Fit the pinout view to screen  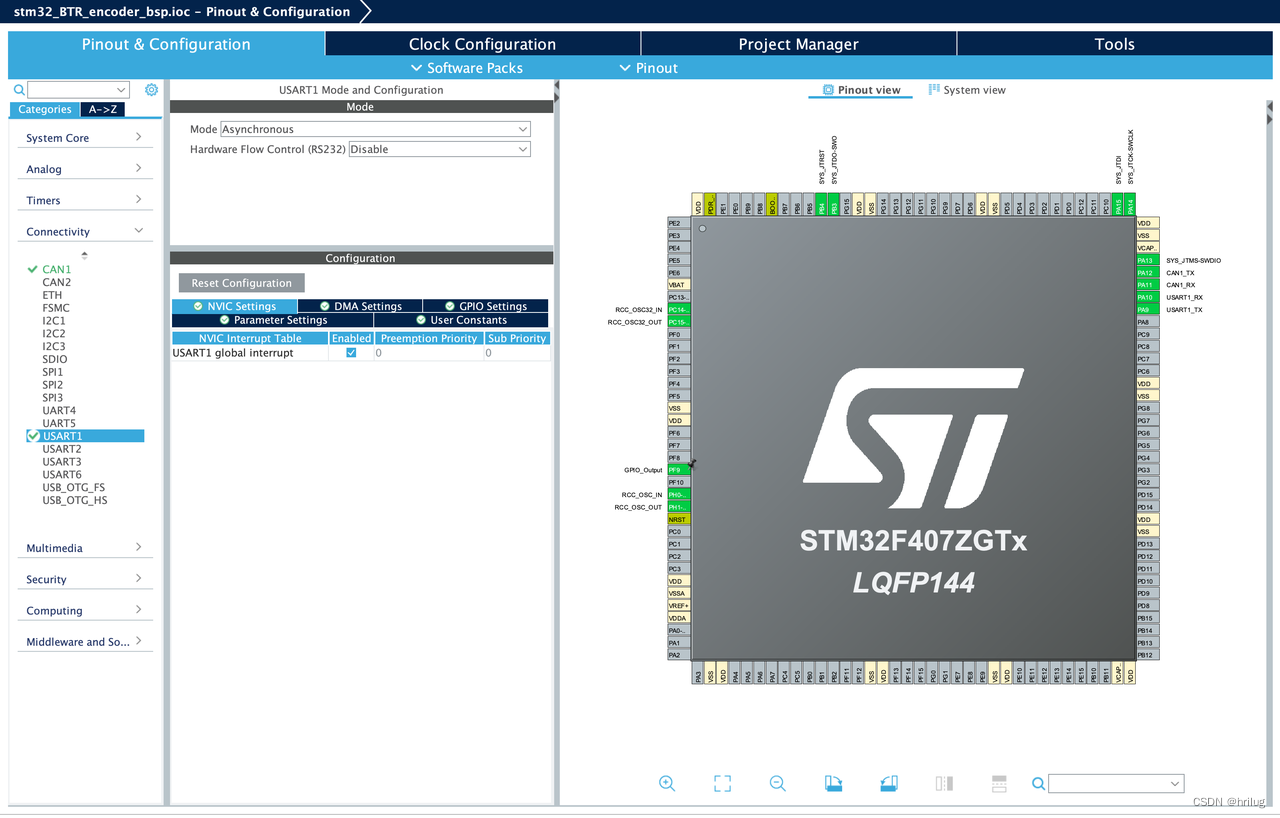(722, 783)
